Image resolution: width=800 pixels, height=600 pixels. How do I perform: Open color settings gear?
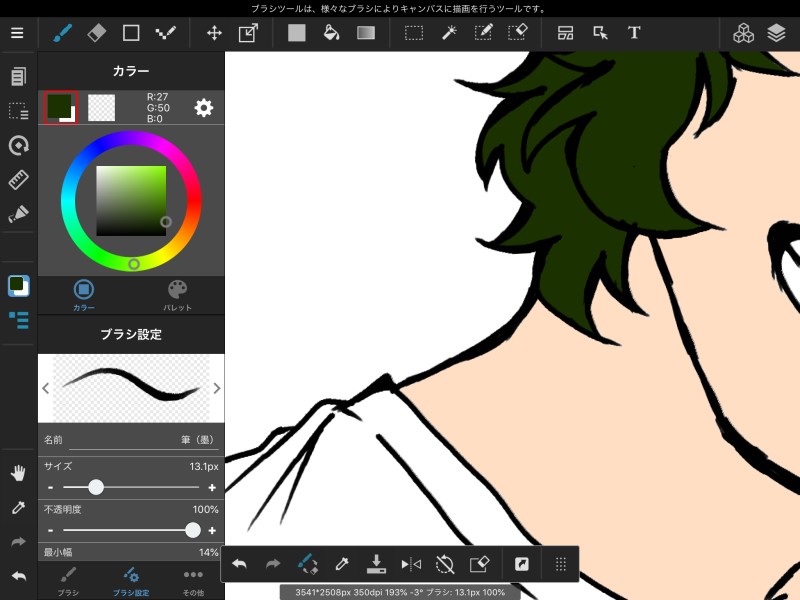[x=204, y=108]
